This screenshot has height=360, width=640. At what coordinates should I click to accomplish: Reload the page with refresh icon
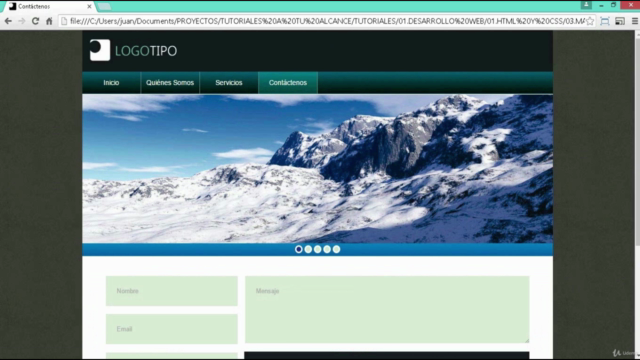(36, 21)
